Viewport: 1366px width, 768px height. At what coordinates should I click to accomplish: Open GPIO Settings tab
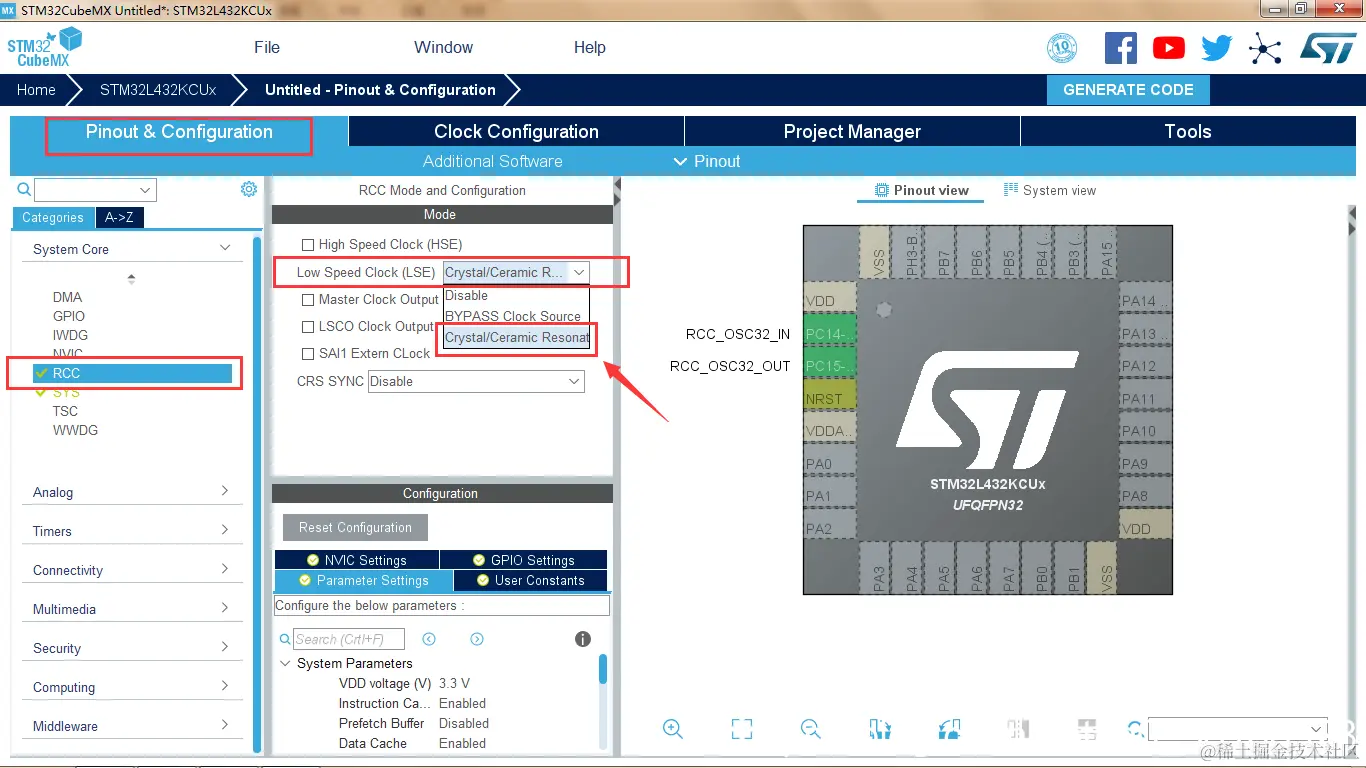pos(524,560)
